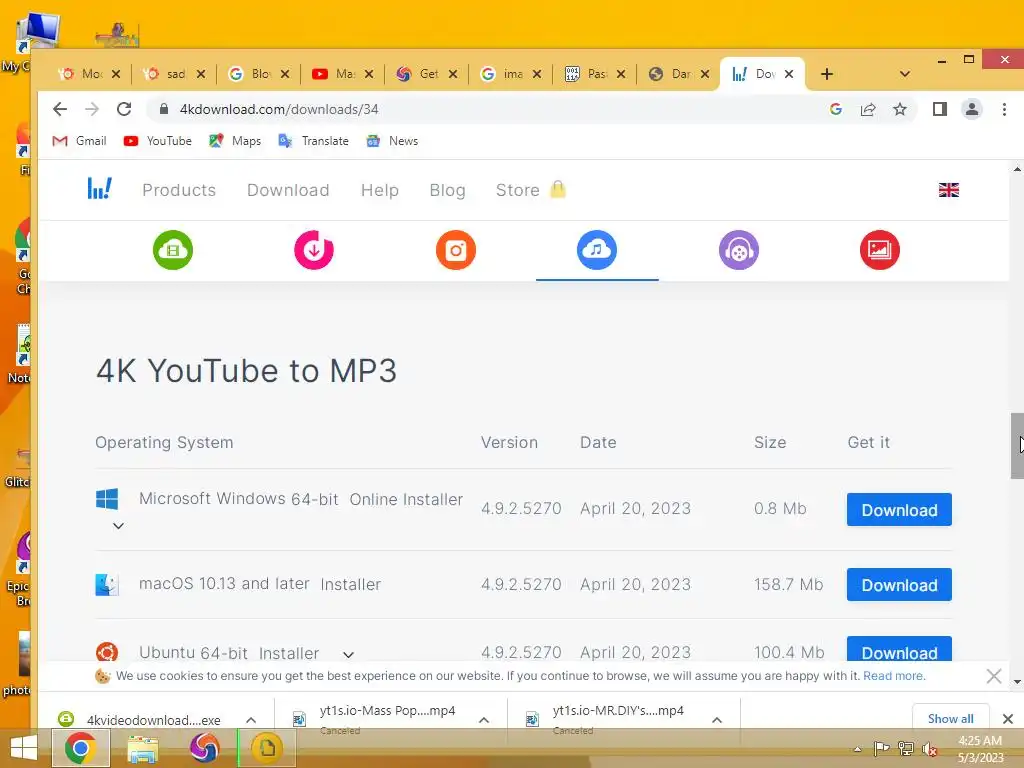Viewport: 1024px width, 768px height.
Task: Open File Explorer from the taskbar
Action: pyautogui.click(x=142, y=748)
